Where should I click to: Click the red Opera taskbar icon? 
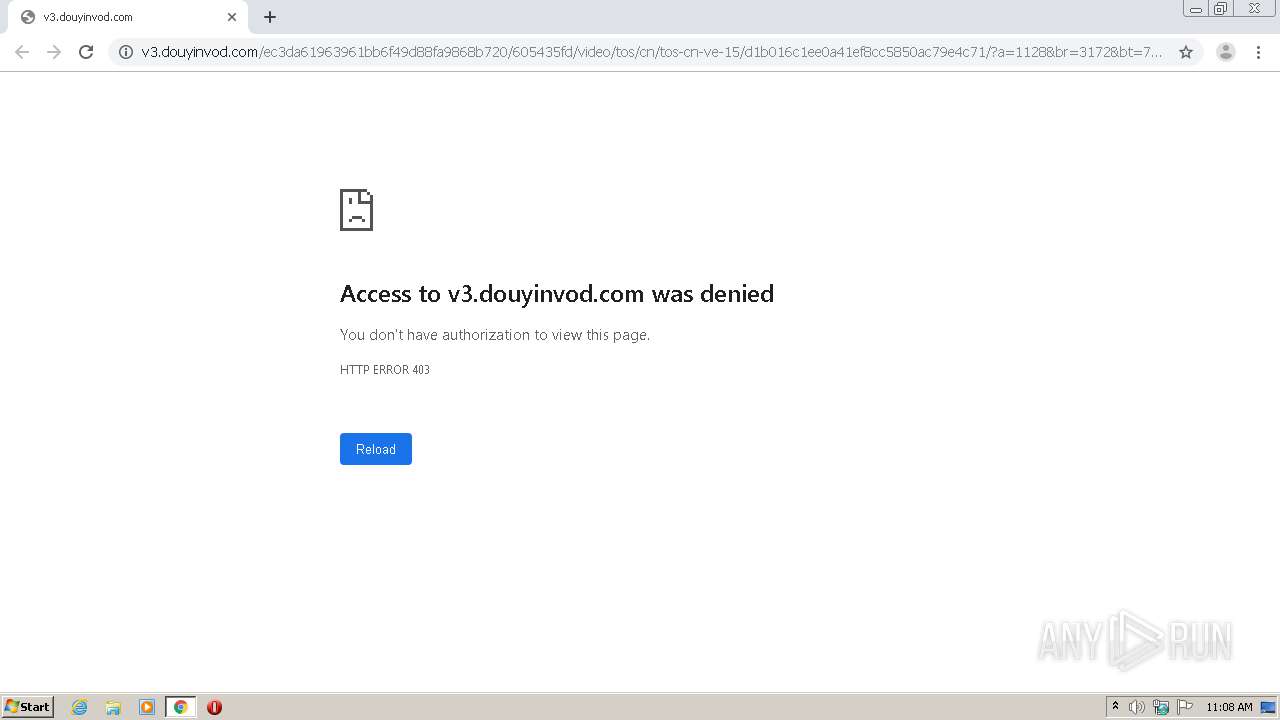pos(214,707)
